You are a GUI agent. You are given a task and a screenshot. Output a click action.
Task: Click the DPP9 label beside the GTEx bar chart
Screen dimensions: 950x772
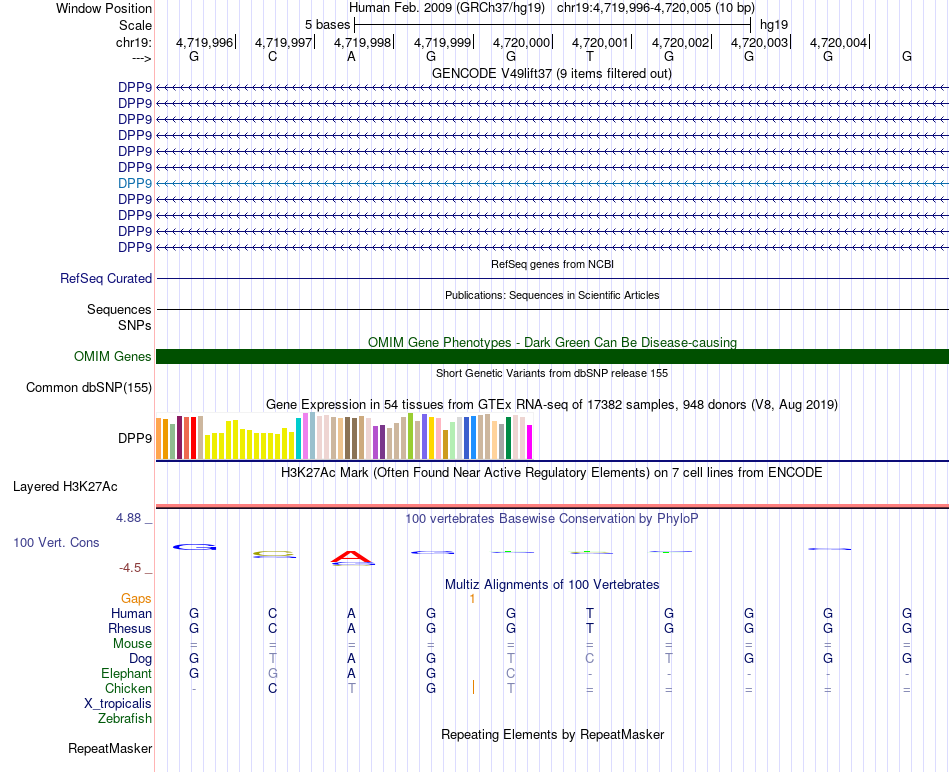point(135,438)
